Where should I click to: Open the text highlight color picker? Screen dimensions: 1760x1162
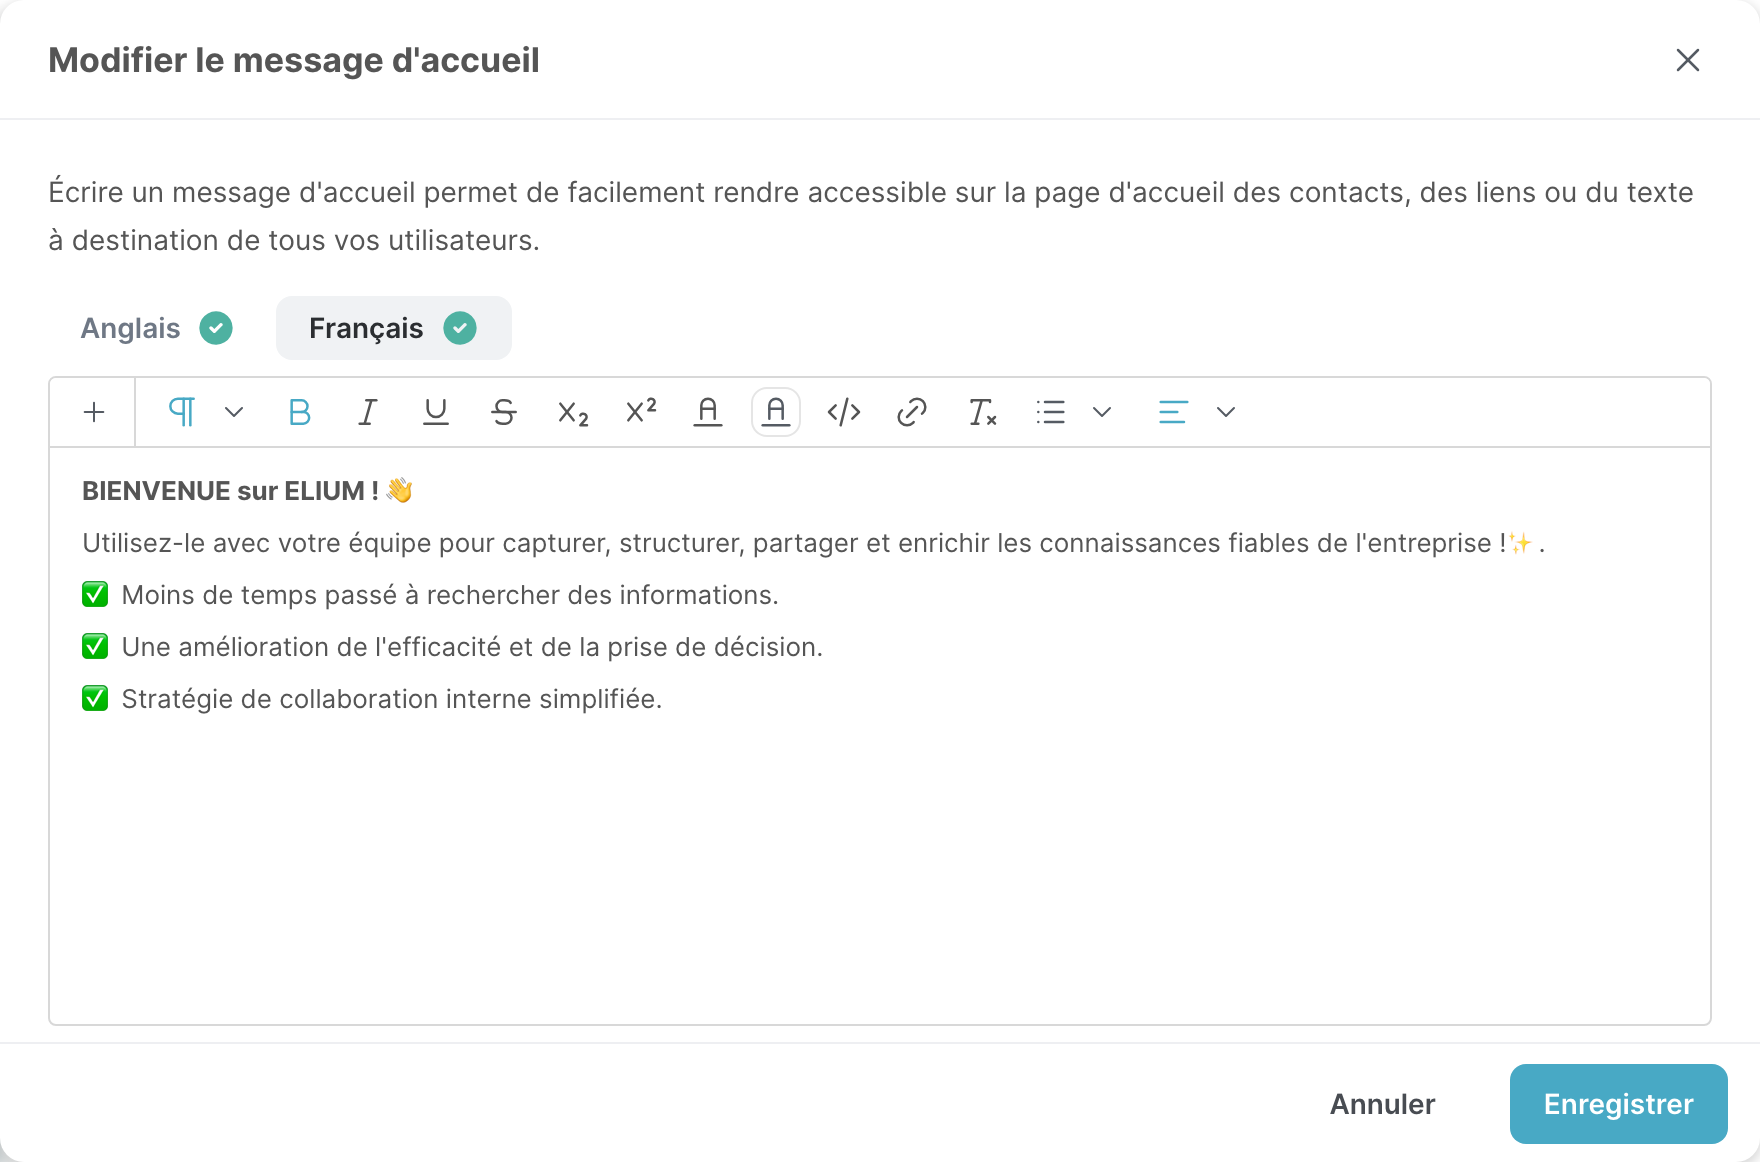[776, 412]
